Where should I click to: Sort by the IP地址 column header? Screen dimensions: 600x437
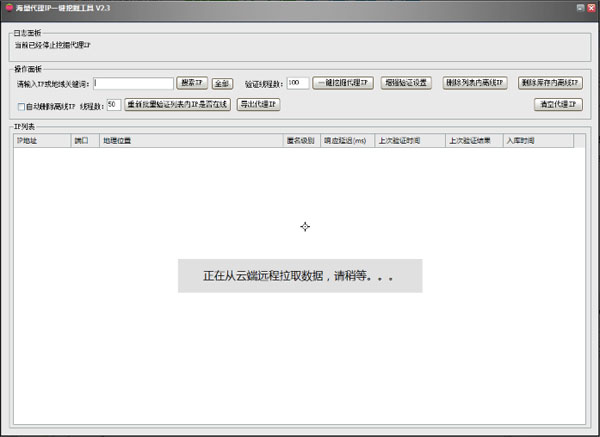(42, 141)
